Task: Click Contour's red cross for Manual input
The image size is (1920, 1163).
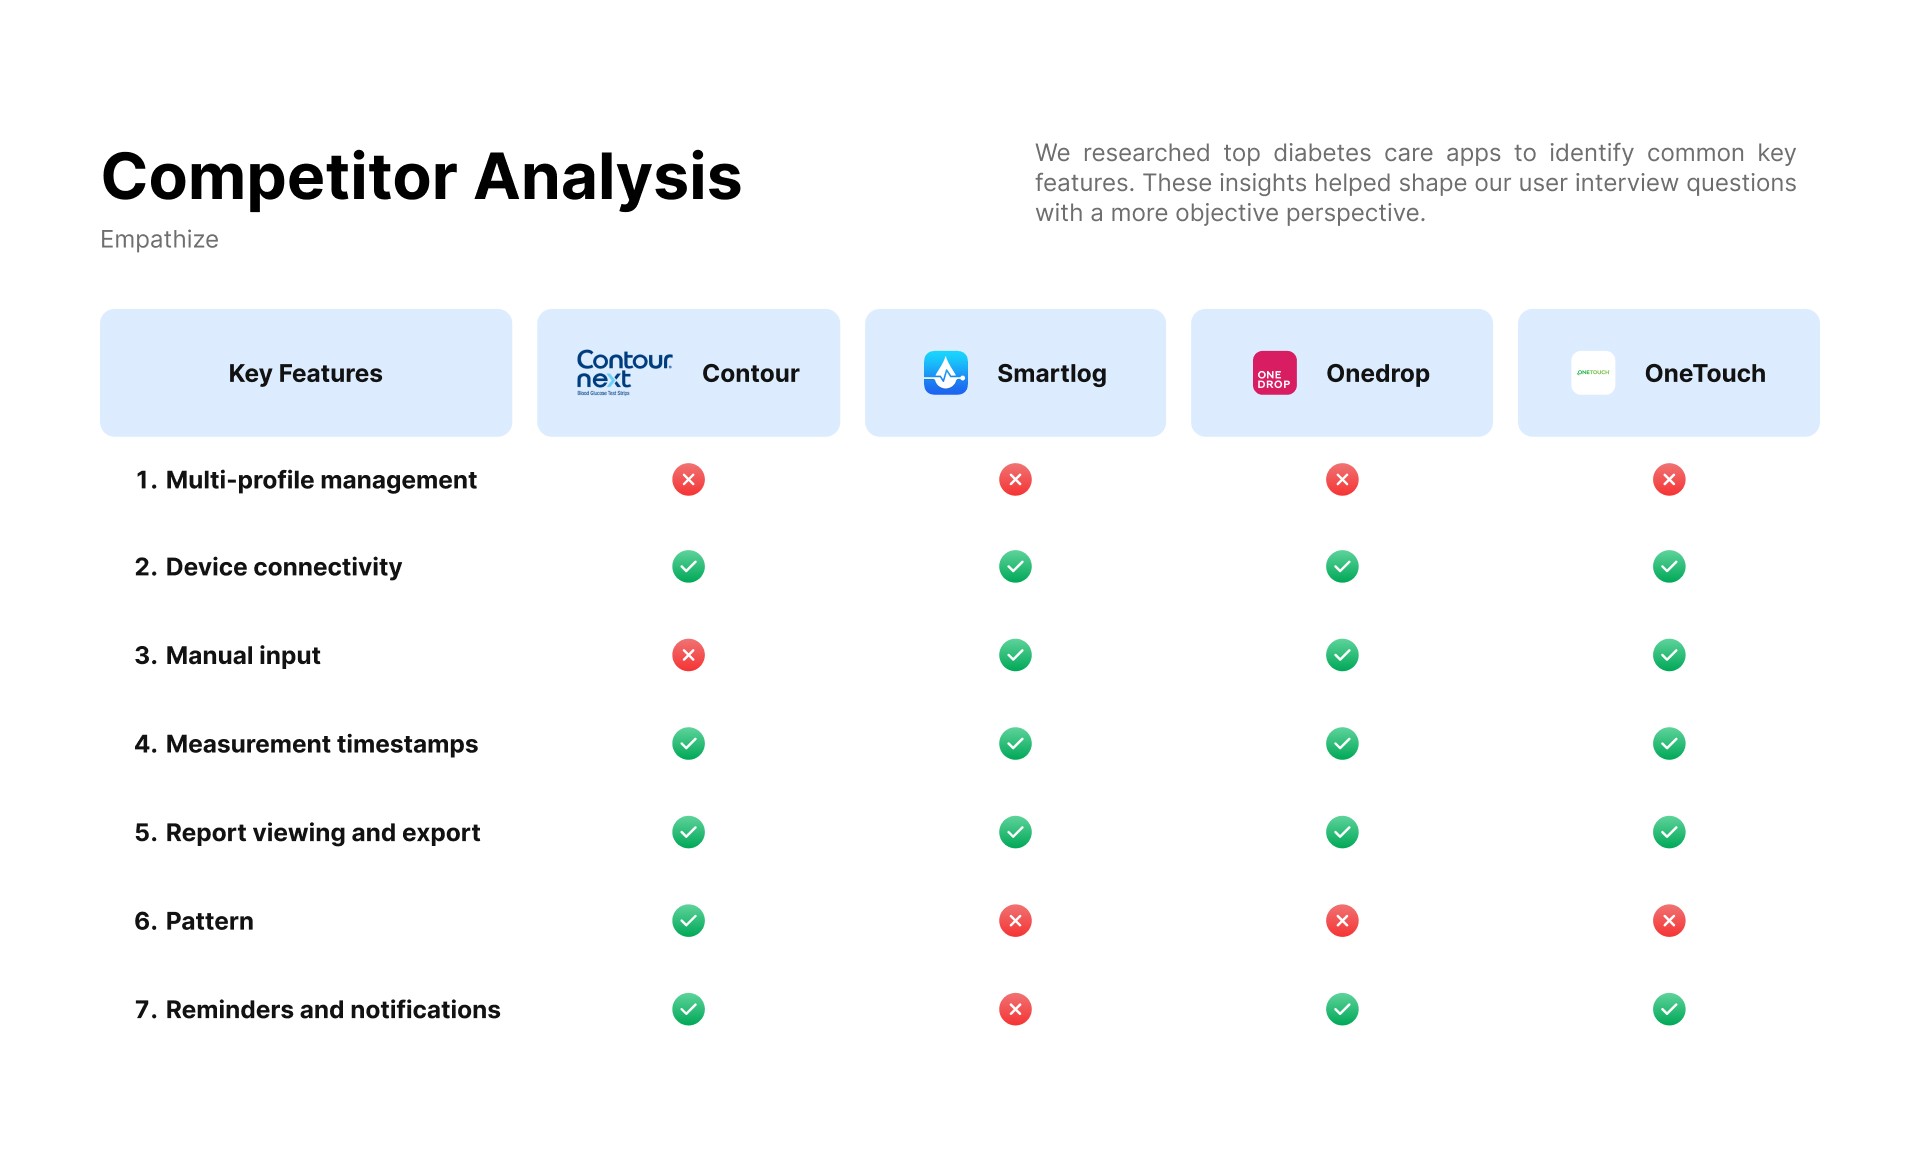Action: [x=688, y=655]
